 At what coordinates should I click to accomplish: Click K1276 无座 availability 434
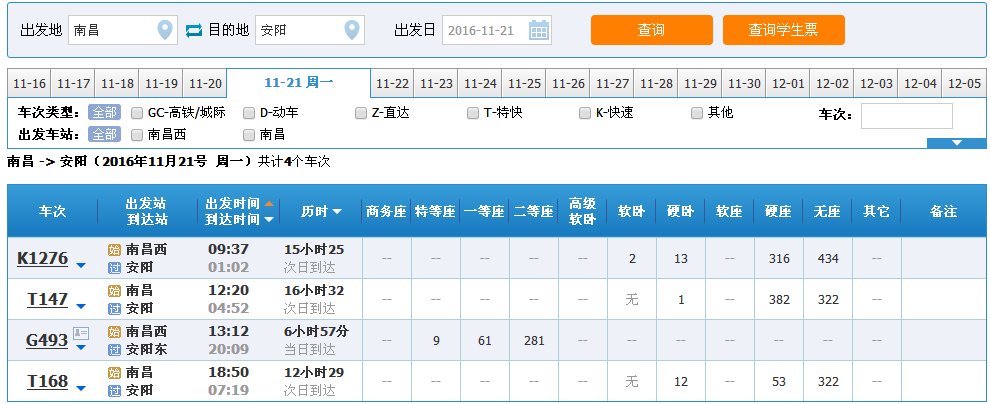click(x=828, y=259)
